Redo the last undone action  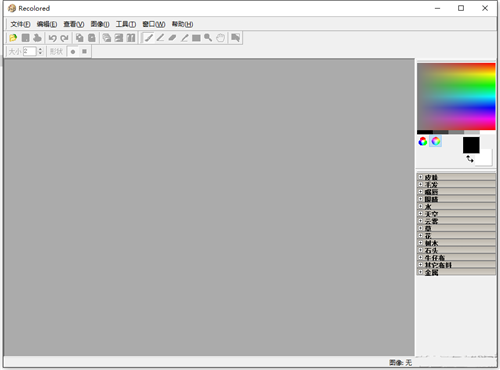point(64,38)
